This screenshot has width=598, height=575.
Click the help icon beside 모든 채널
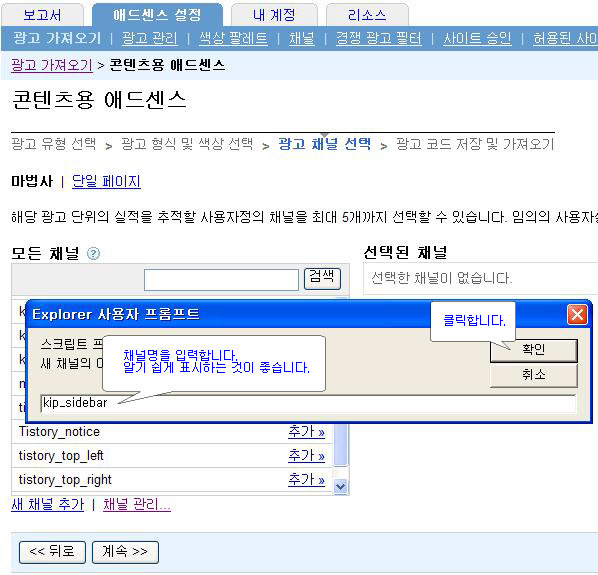pyautogui.click(x=93, y=253)
